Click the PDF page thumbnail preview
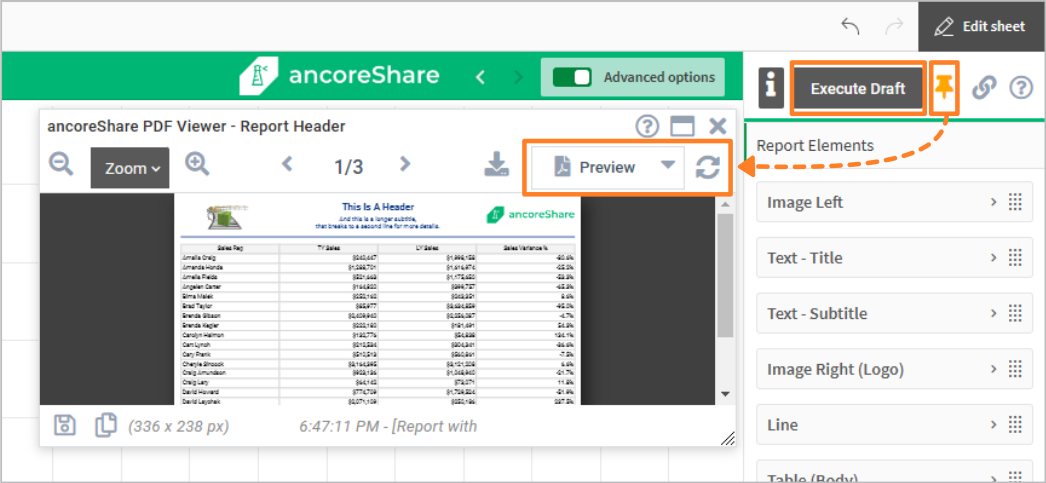Viewport: 1046px width, 483px height. click(377, 299)
